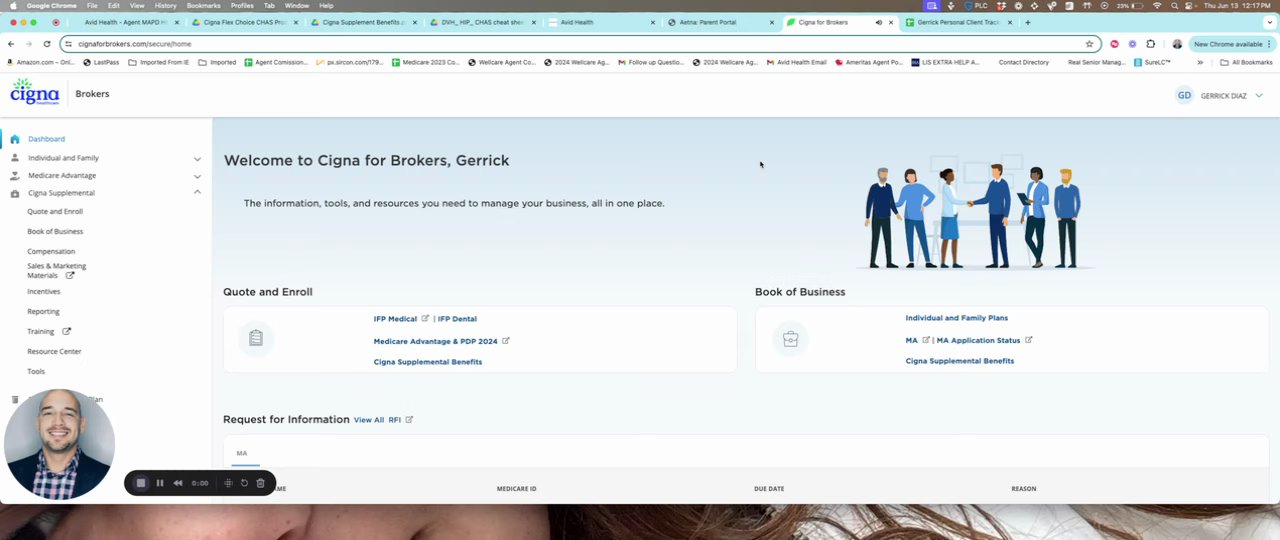Click the Wi-Fi icon in the menu bar

(1157, 6)
